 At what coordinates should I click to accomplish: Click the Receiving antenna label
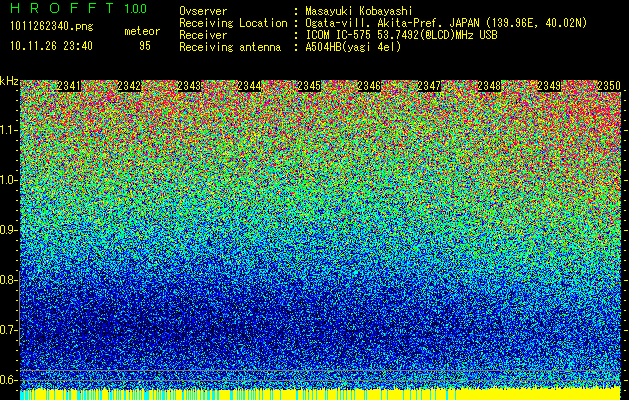point(230,47)
